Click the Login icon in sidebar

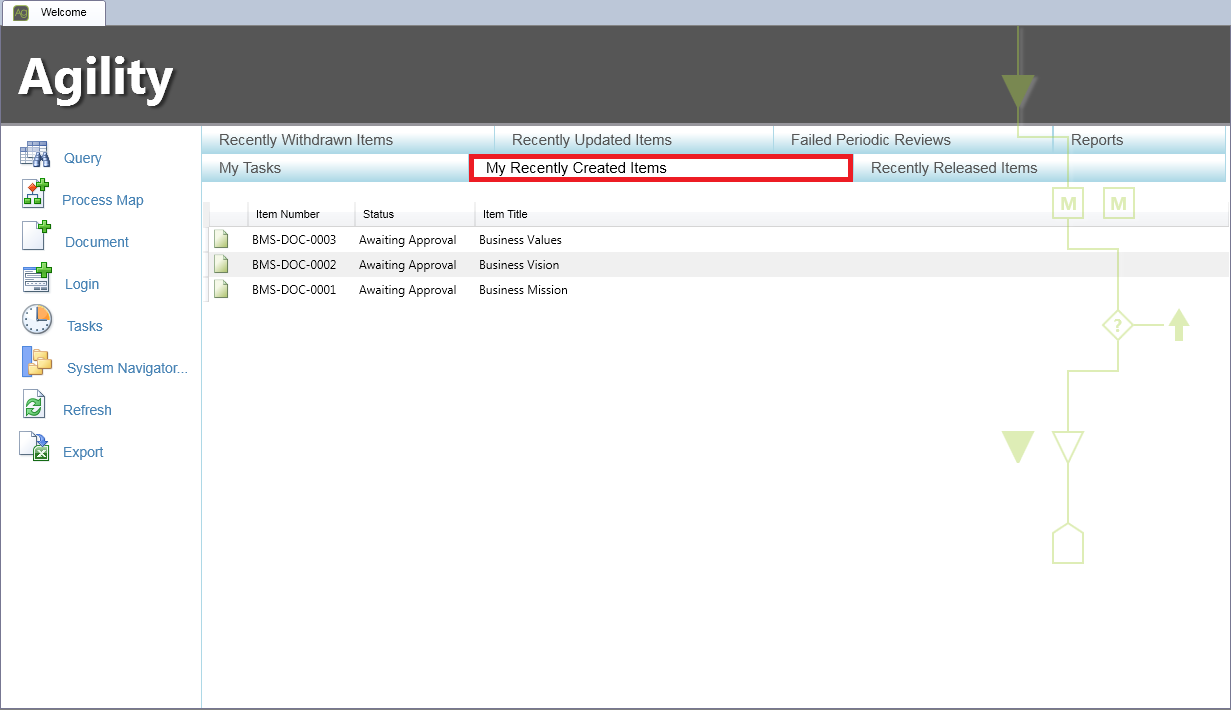(36, 277)
